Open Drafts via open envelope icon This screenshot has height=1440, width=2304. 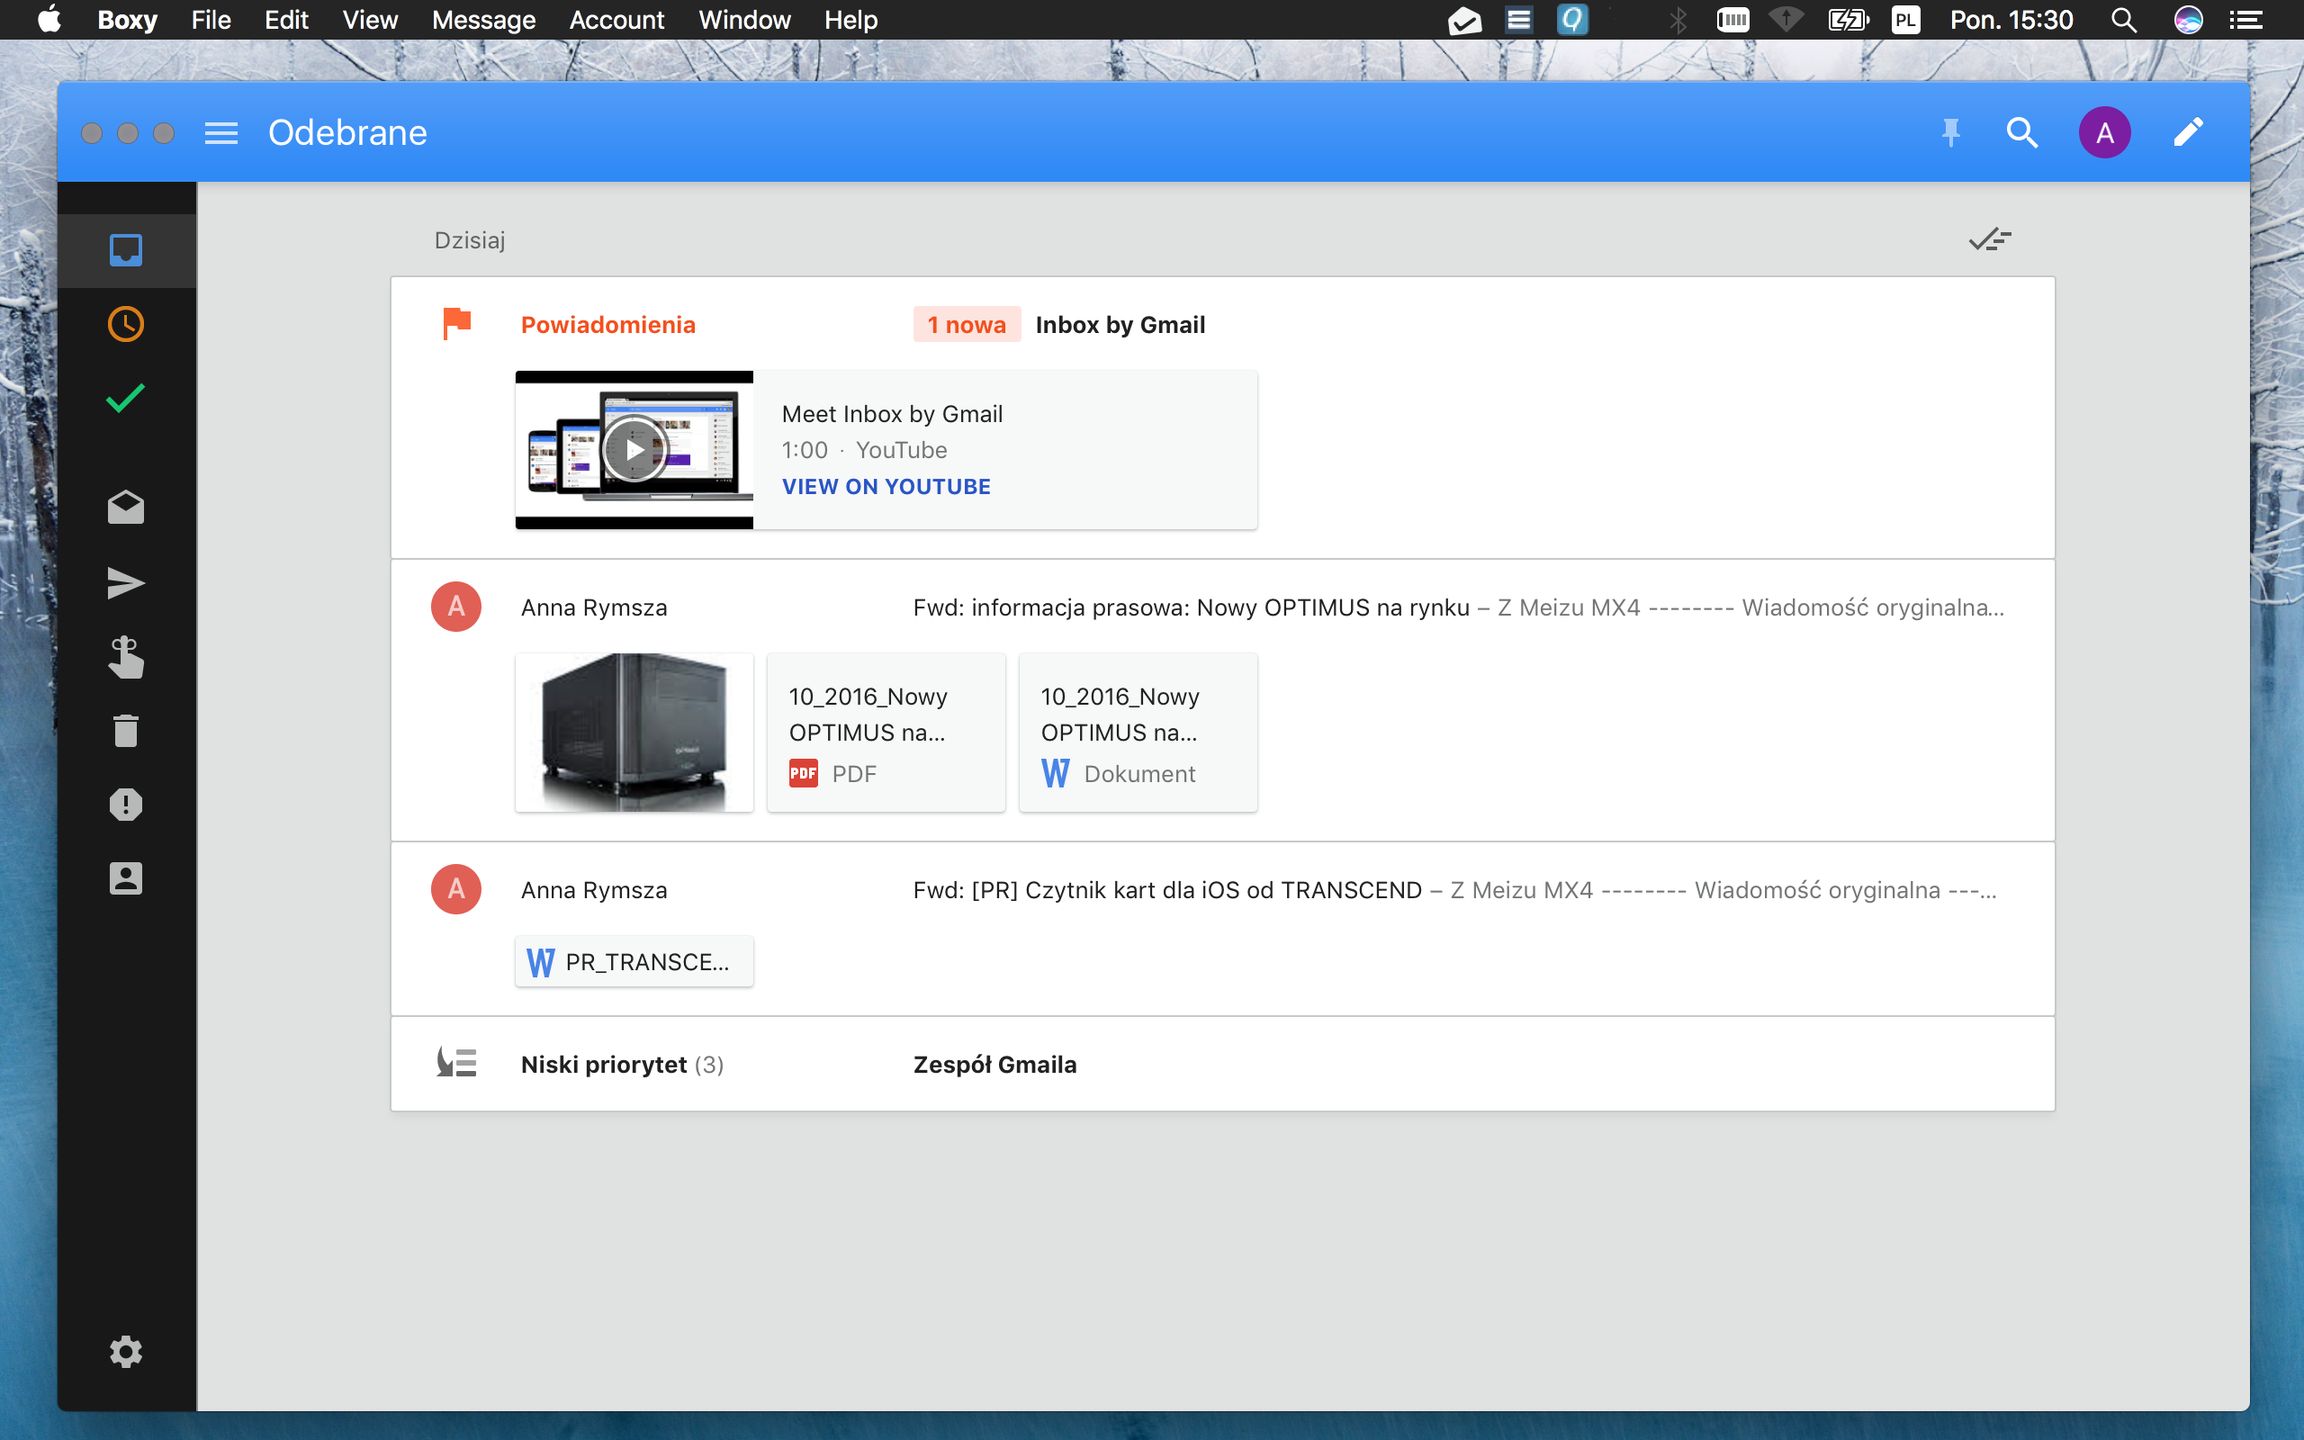(x=126, y=508)
